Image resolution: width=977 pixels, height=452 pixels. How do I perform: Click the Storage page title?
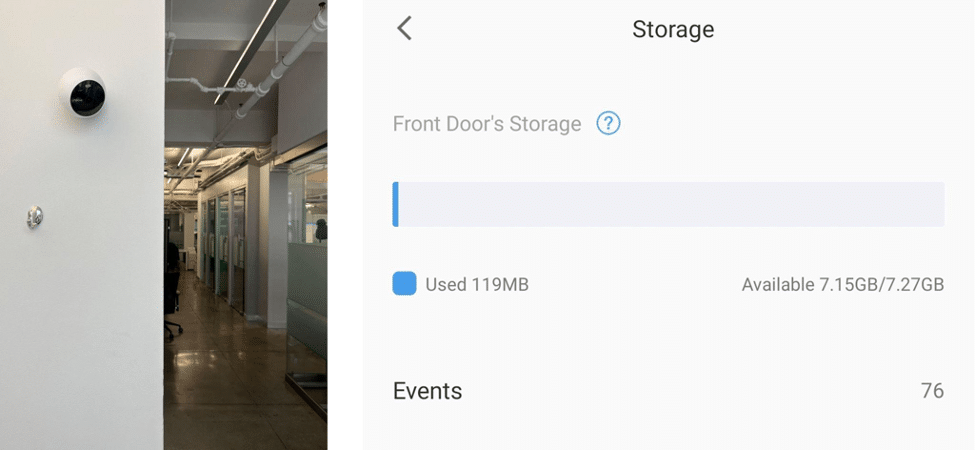point(673,29)
